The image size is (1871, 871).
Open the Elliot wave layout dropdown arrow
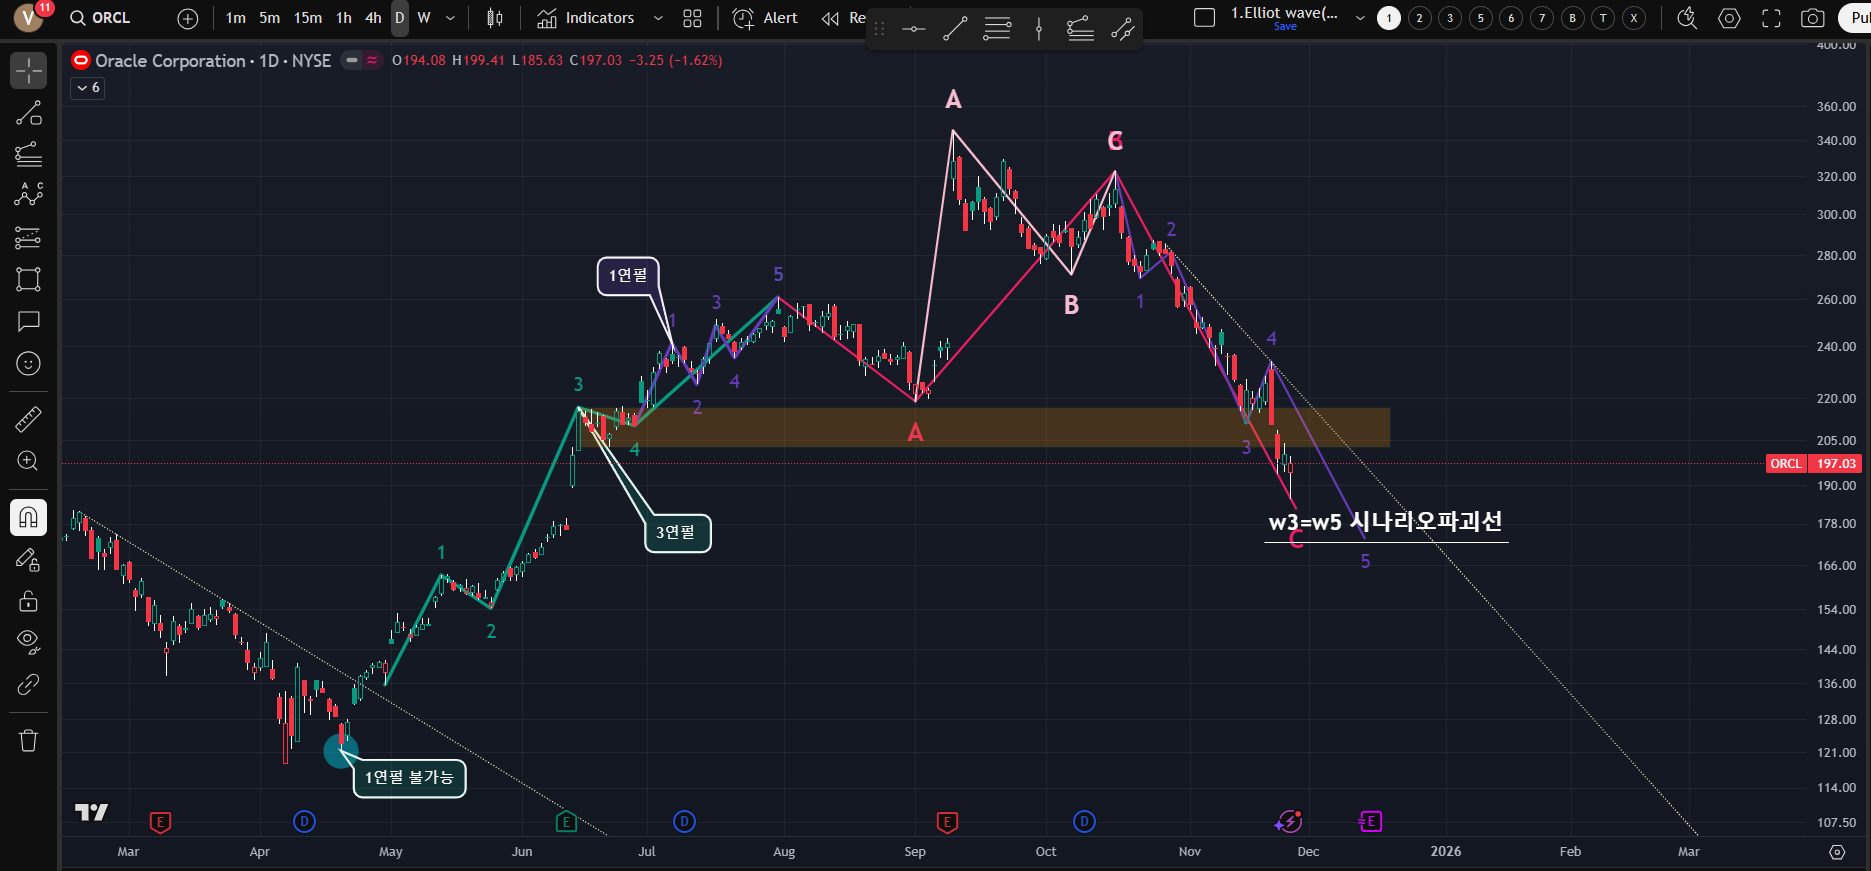(x=1360, y=18)
